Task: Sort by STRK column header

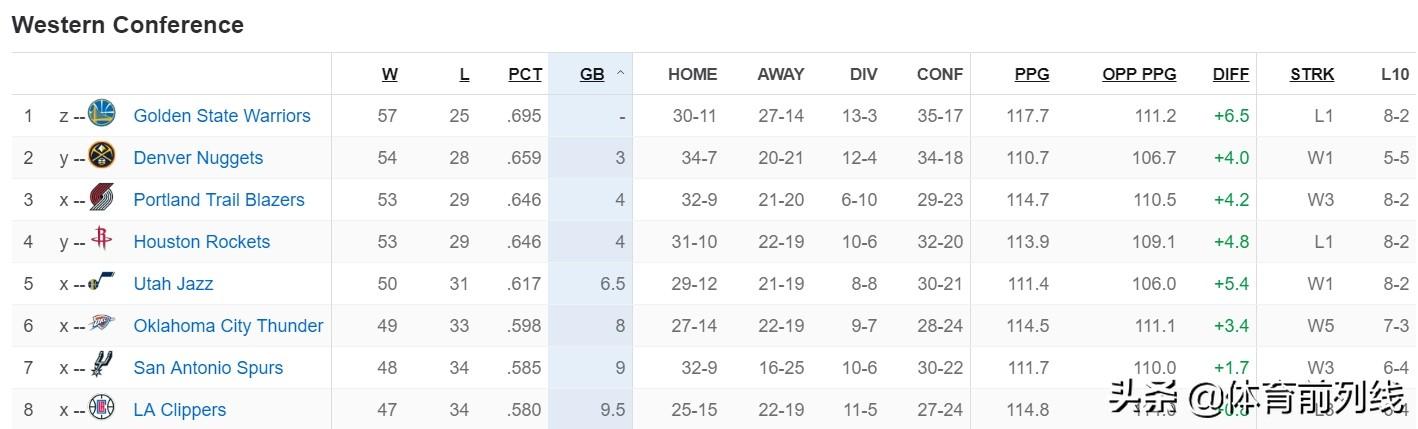Action: pos(1312,74)
